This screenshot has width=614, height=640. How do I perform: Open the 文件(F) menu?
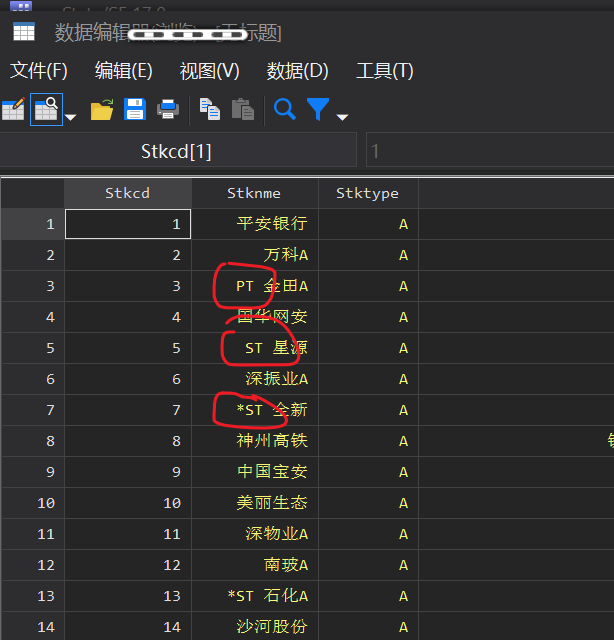pyautogui.click(x=38, y=71)
